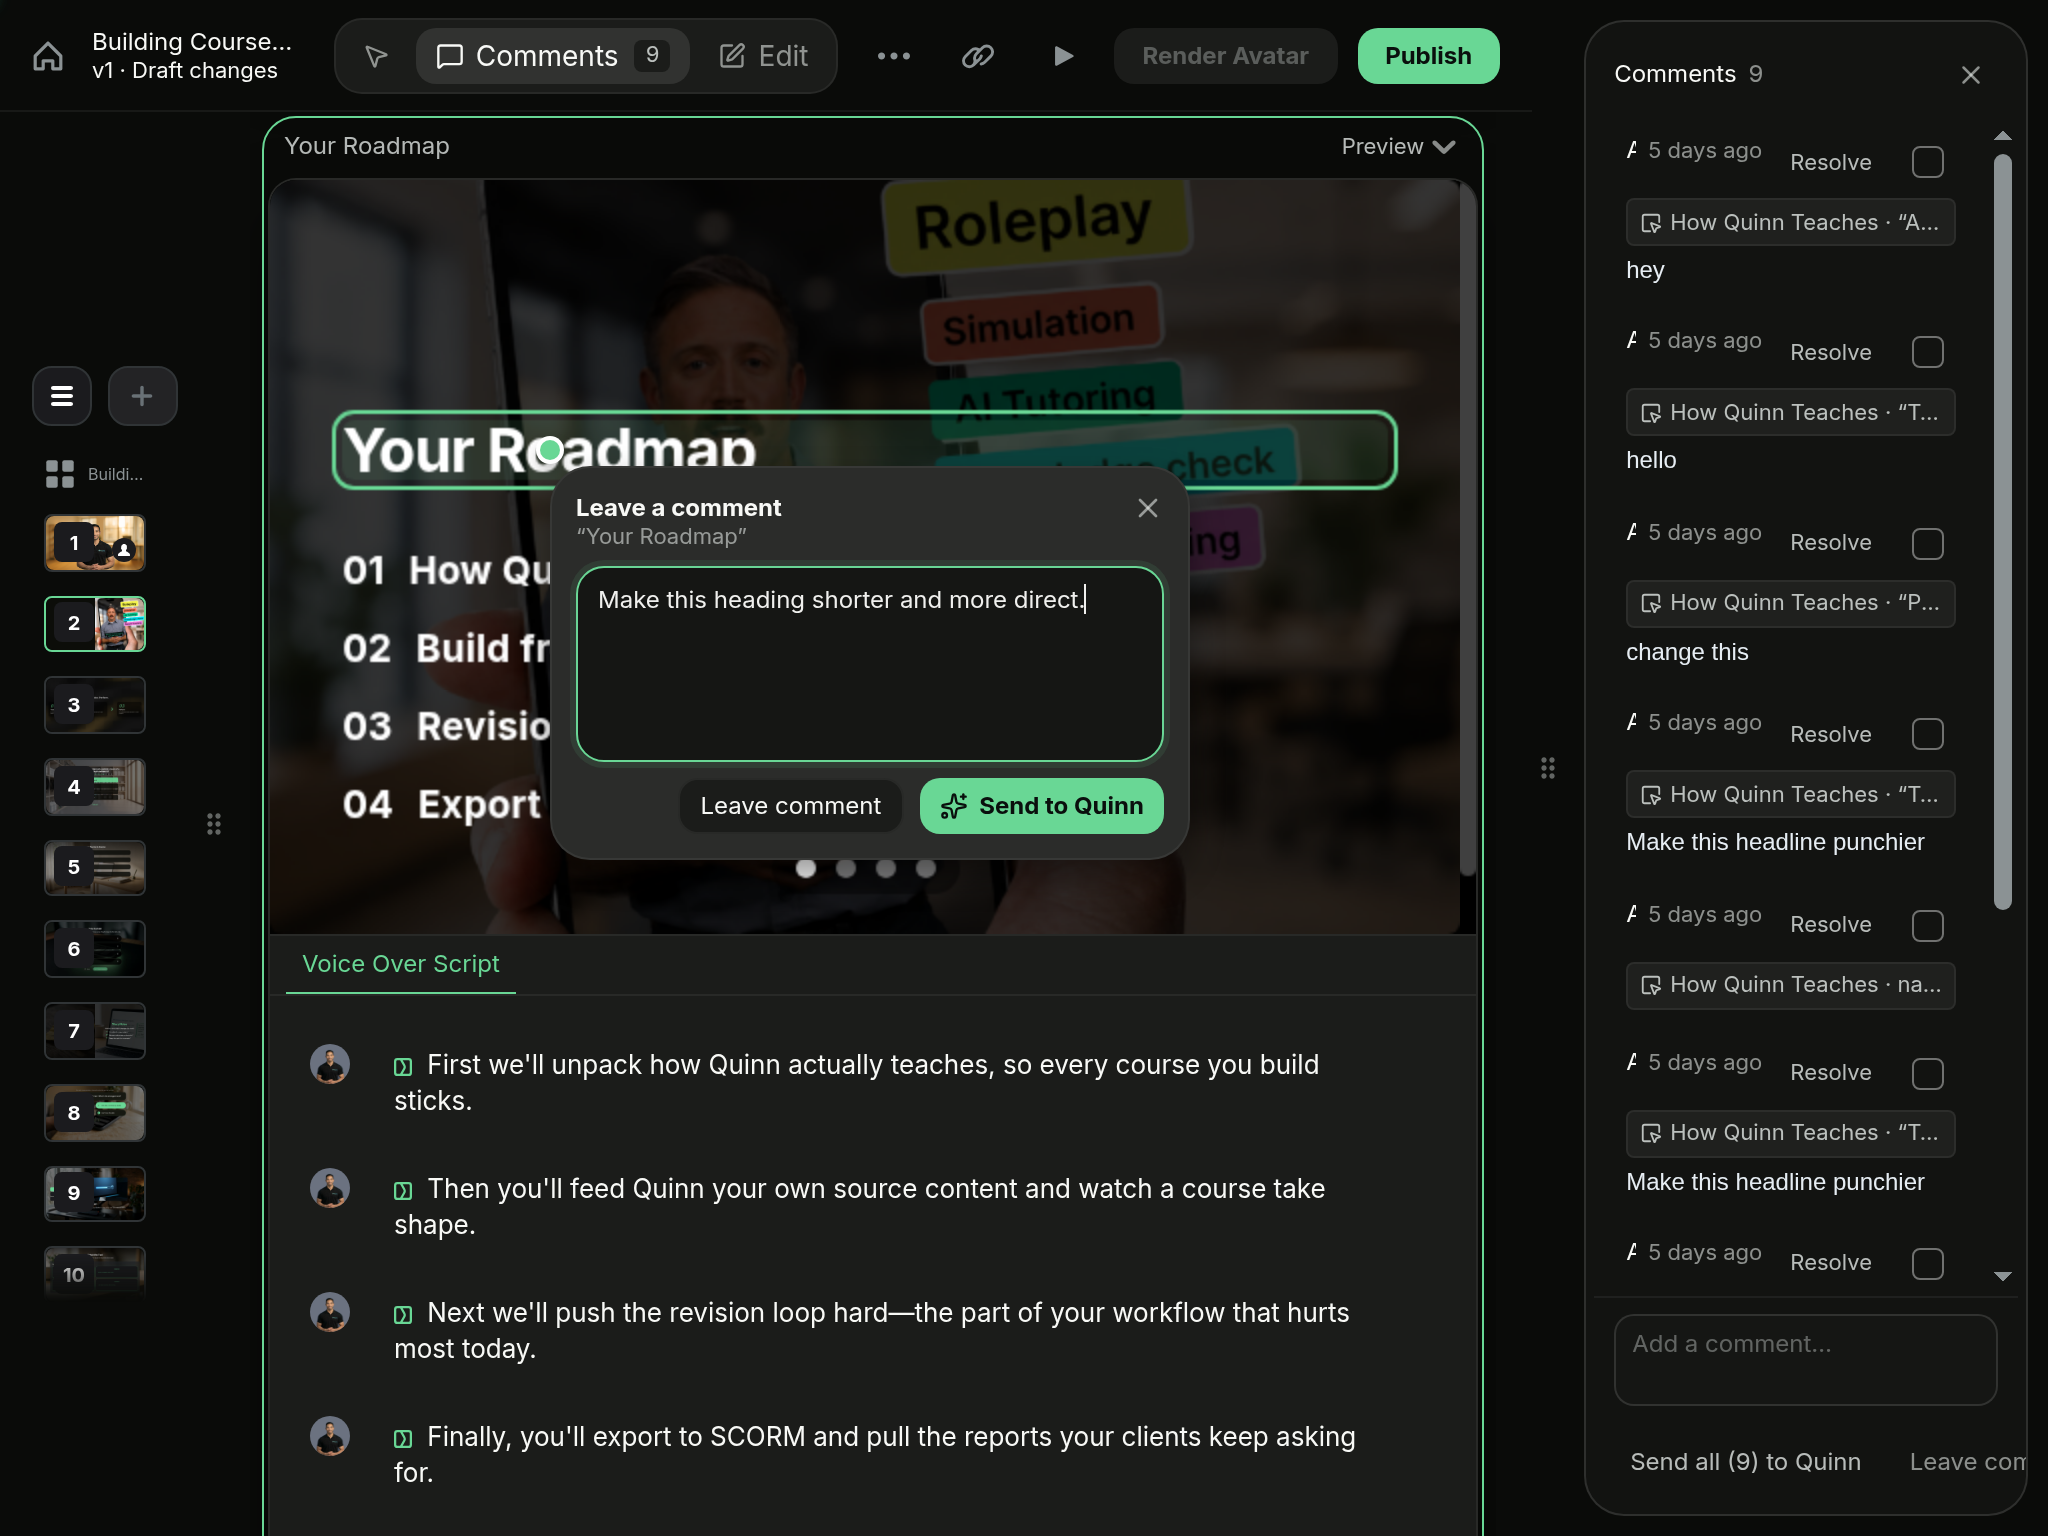Expand the Preview dropdown

(x=1398, y=147)
